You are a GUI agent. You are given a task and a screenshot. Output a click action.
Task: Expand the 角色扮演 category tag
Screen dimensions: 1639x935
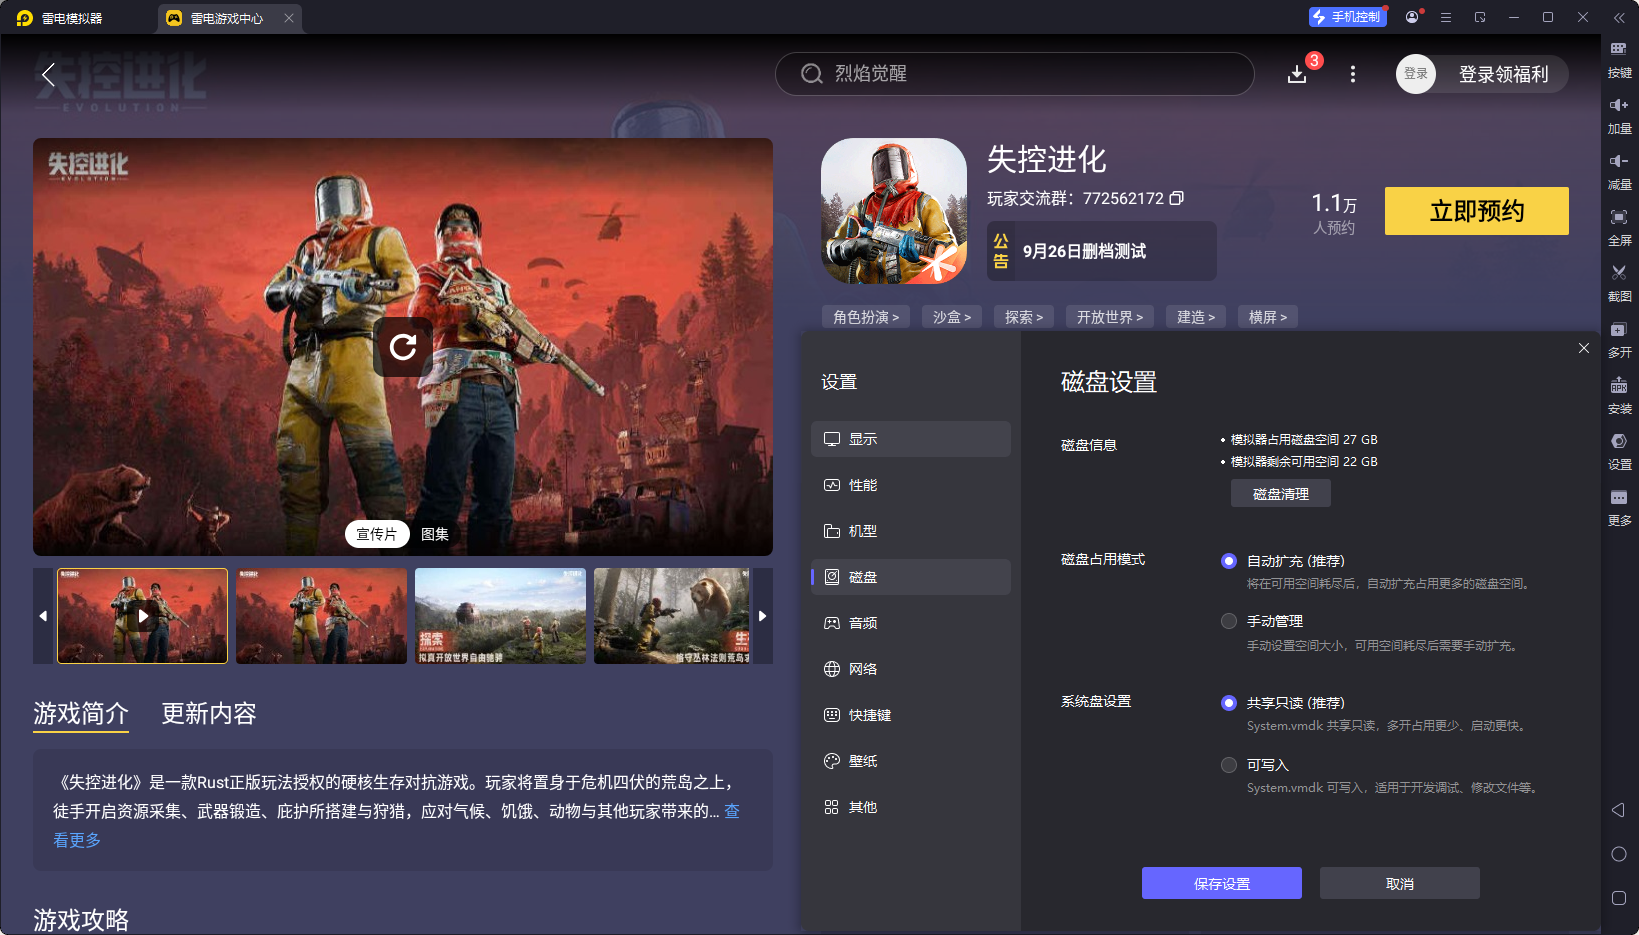tap(865, 316)
